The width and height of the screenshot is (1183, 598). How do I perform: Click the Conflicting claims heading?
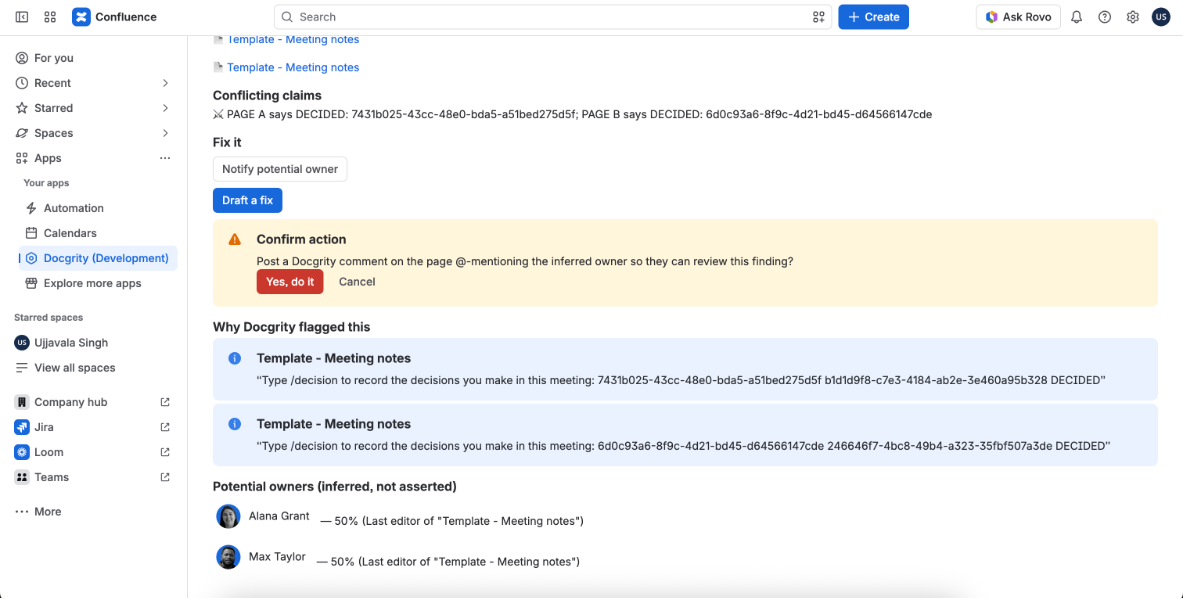[x=267, y=95]
